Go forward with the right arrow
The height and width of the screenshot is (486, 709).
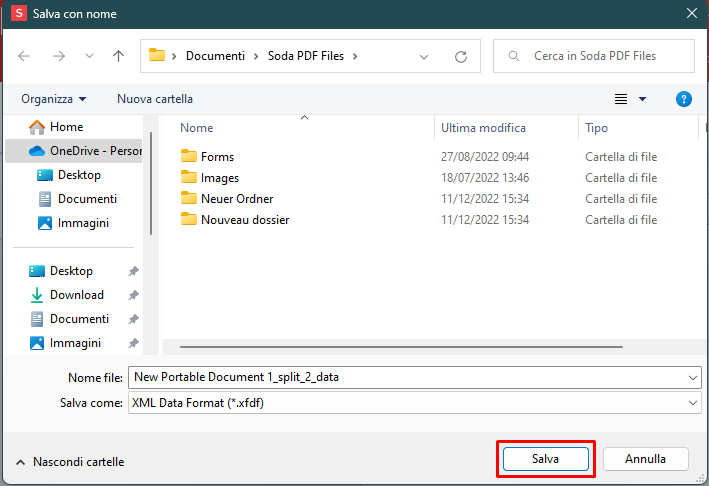(59, 56)
